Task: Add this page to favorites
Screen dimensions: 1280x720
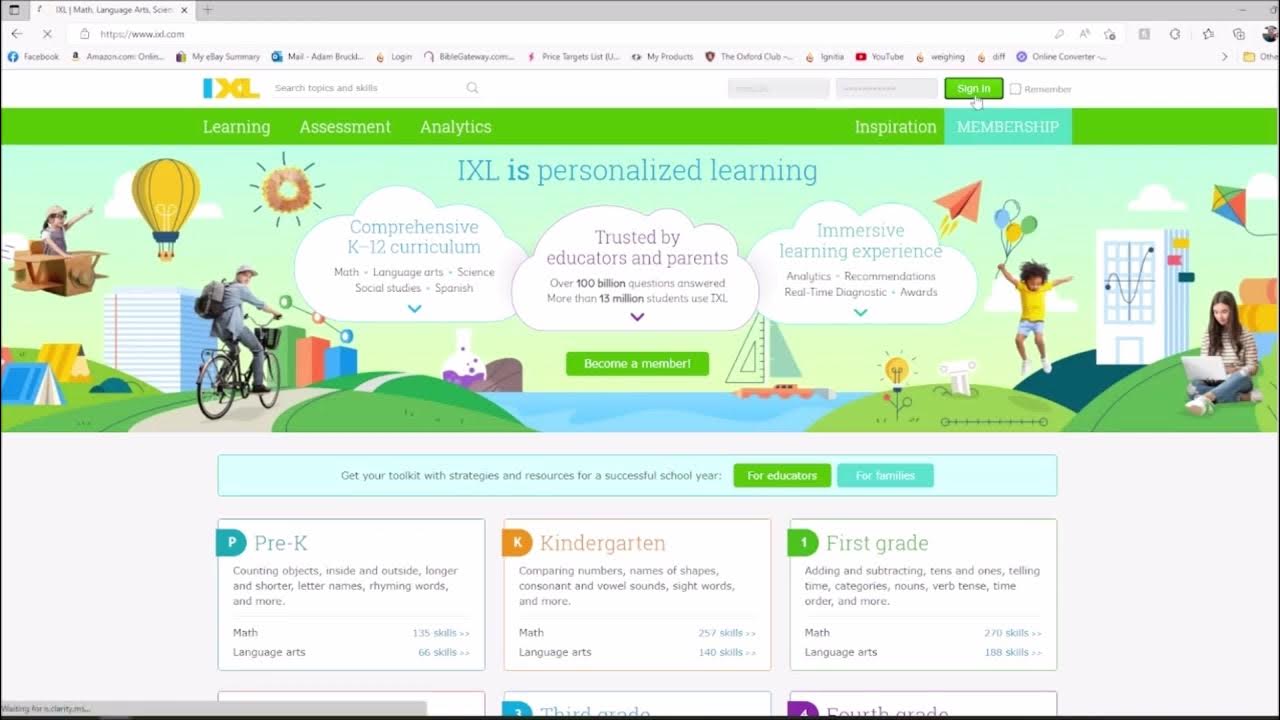Action: coord(1109,33)
